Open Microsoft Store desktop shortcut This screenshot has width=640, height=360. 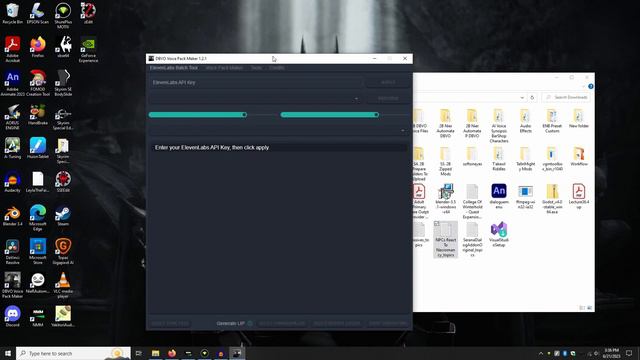pos(38,252)
